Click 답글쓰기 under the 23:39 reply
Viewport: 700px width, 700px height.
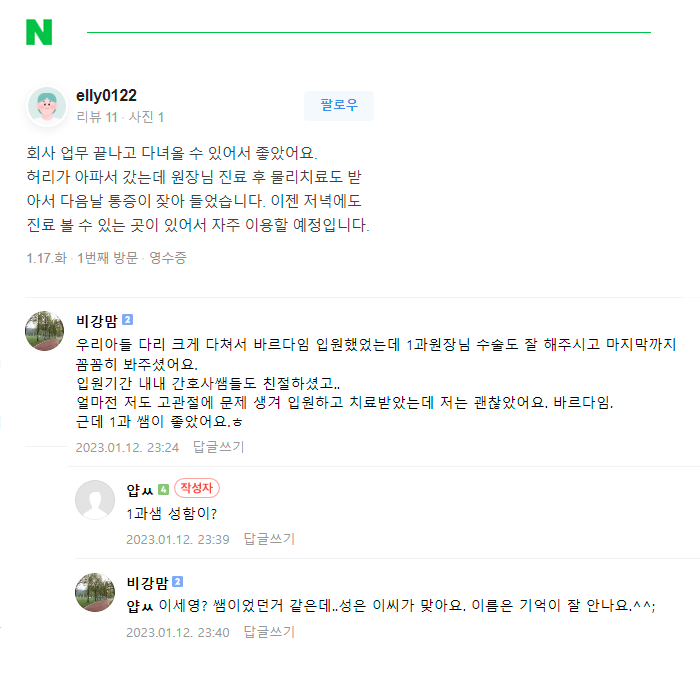click(269, 539)
